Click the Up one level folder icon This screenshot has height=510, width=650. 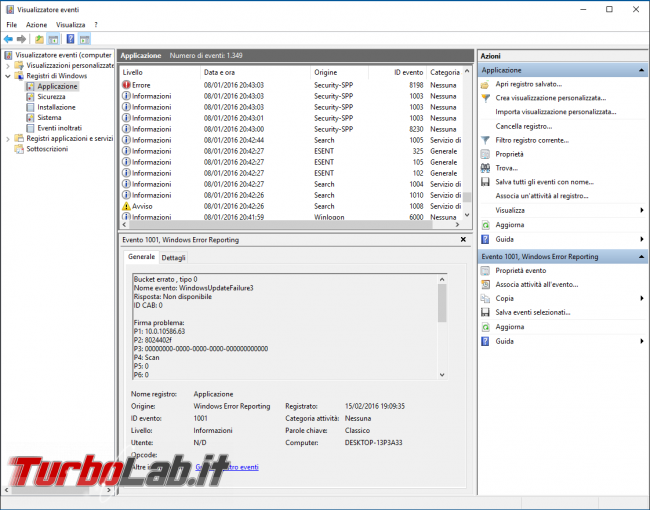tap(39, 39)
